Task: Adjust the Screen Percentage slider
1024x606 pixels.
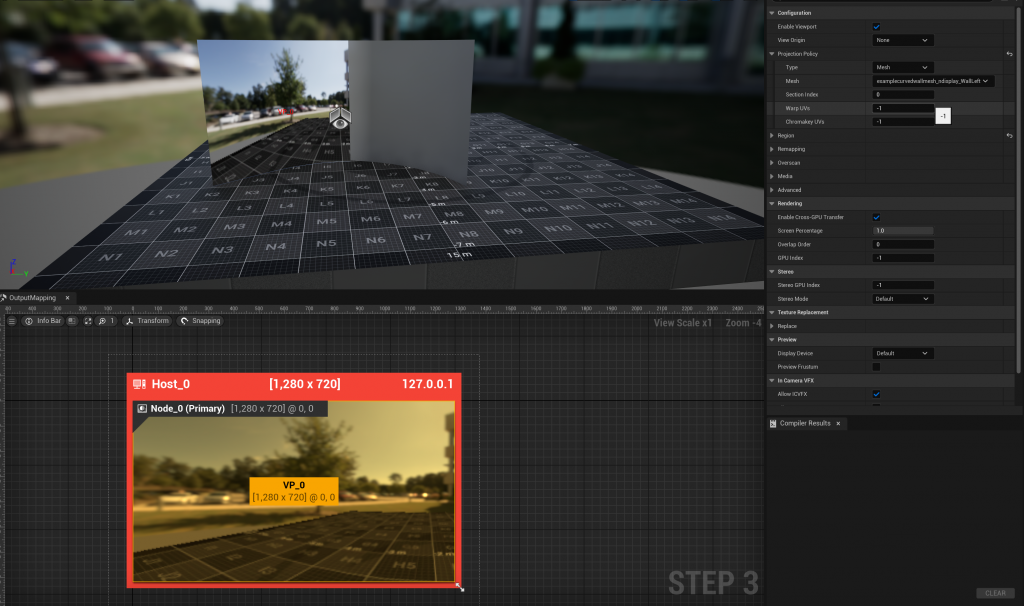Action: (x=903, y=231)
